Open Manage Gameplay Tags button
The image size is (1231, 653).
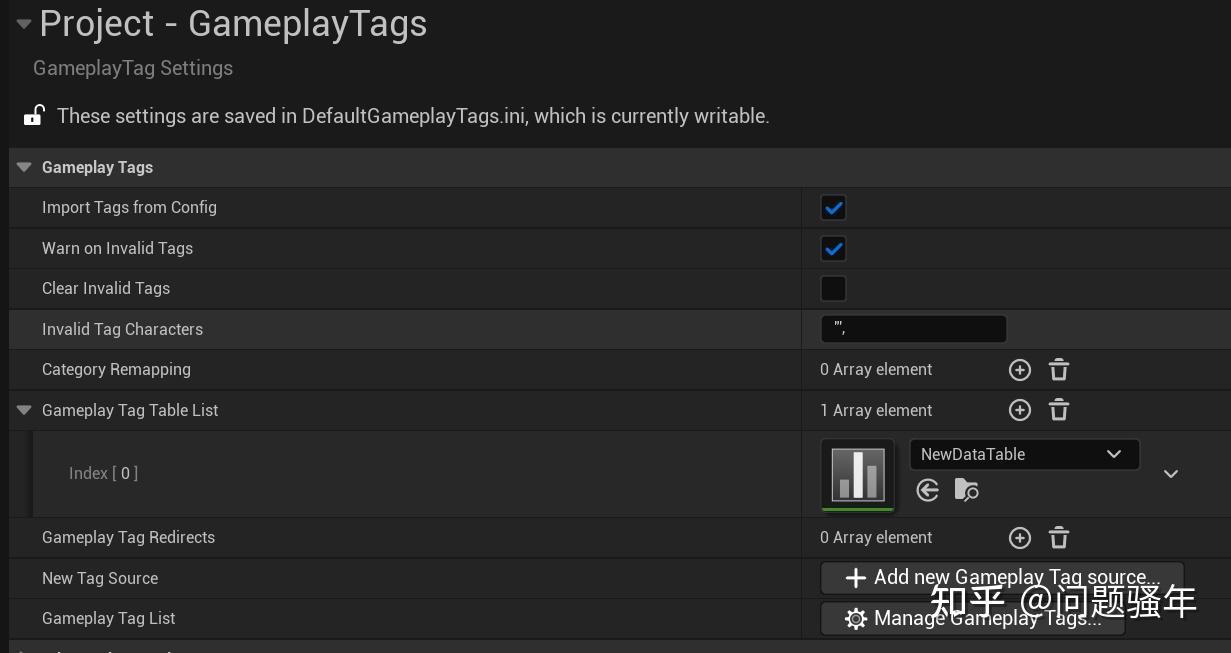click(x=972, y=619)
